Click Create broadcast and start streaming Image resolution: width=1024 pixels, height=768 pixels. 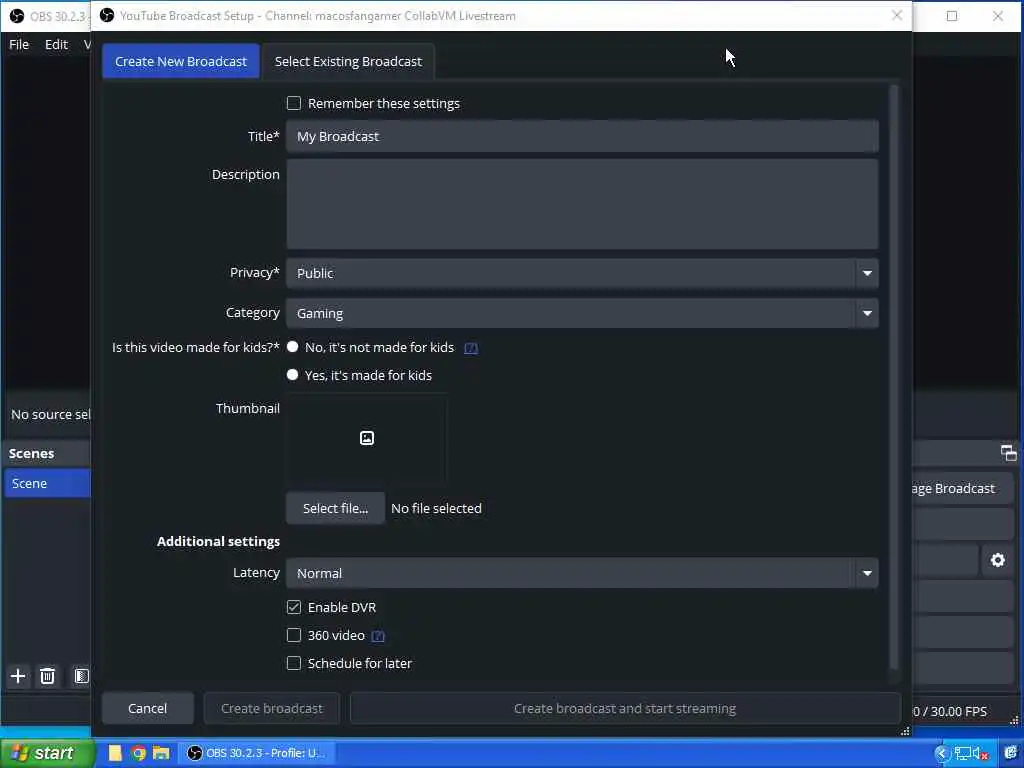(625, 709)
